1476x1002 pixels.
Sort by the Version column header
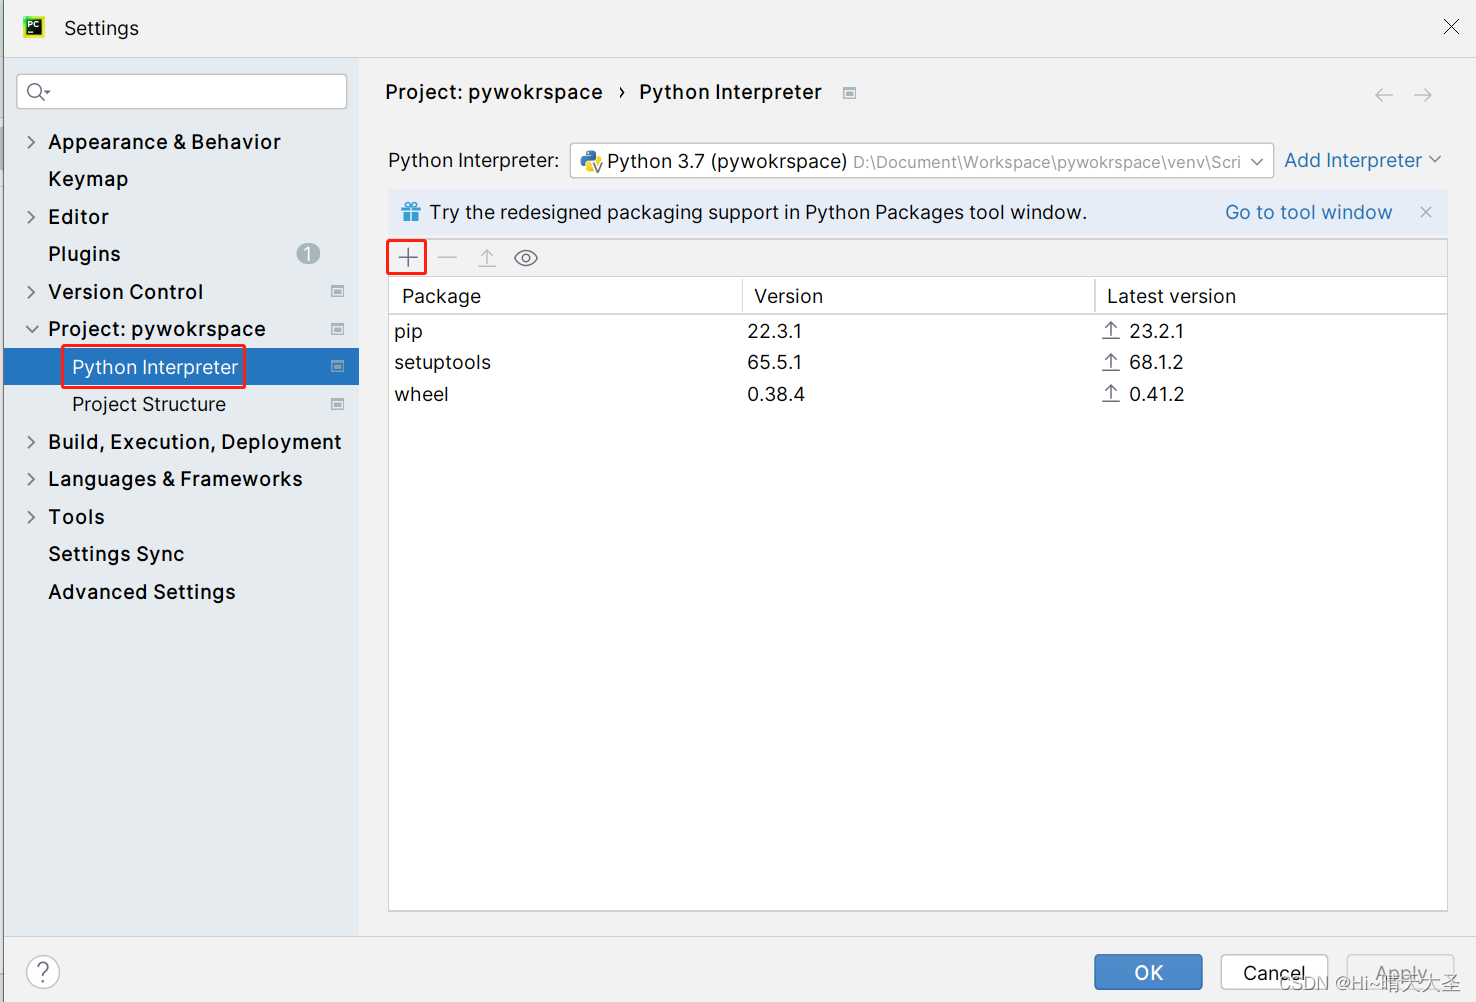[918, 296]
